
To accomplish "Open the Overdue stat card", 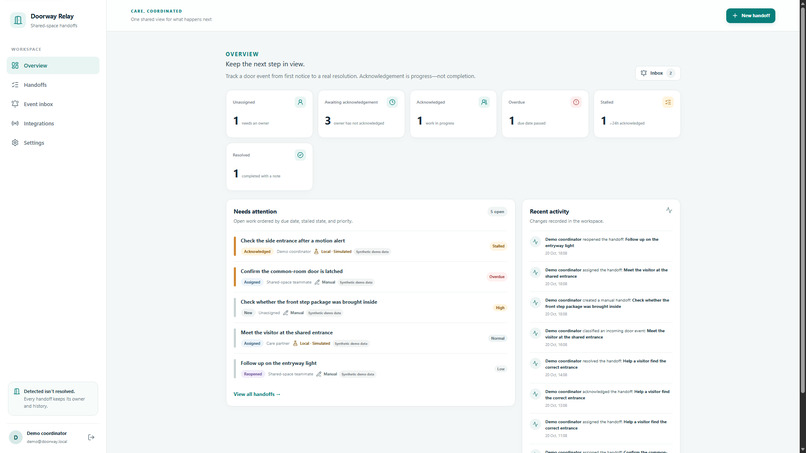I will click(x=545, y=114).
